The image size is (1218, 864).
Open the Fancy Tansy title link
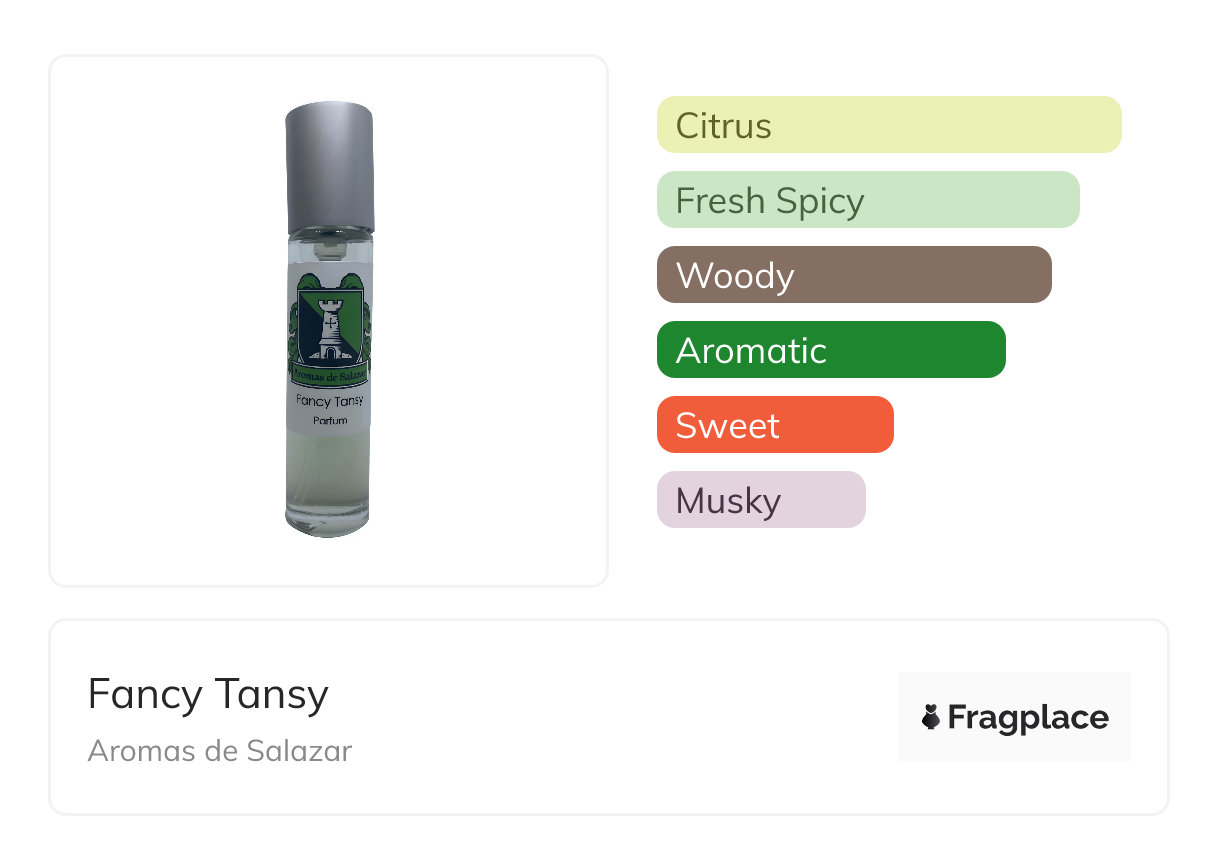tap(208, 694)
